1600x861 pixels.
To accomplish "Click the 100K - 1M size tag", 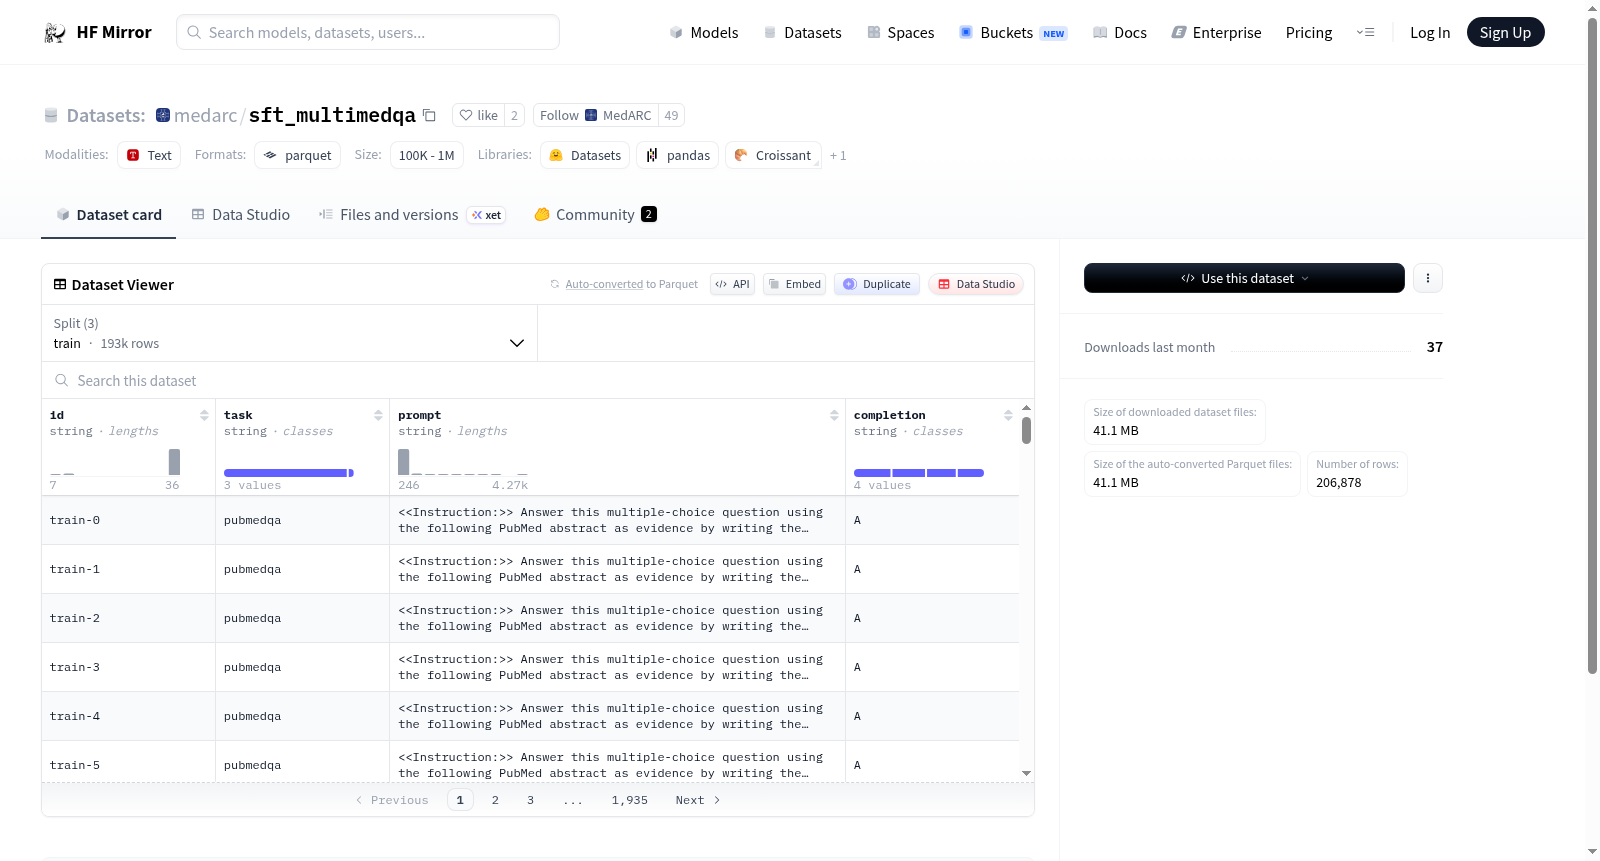I will coord(427,155).
